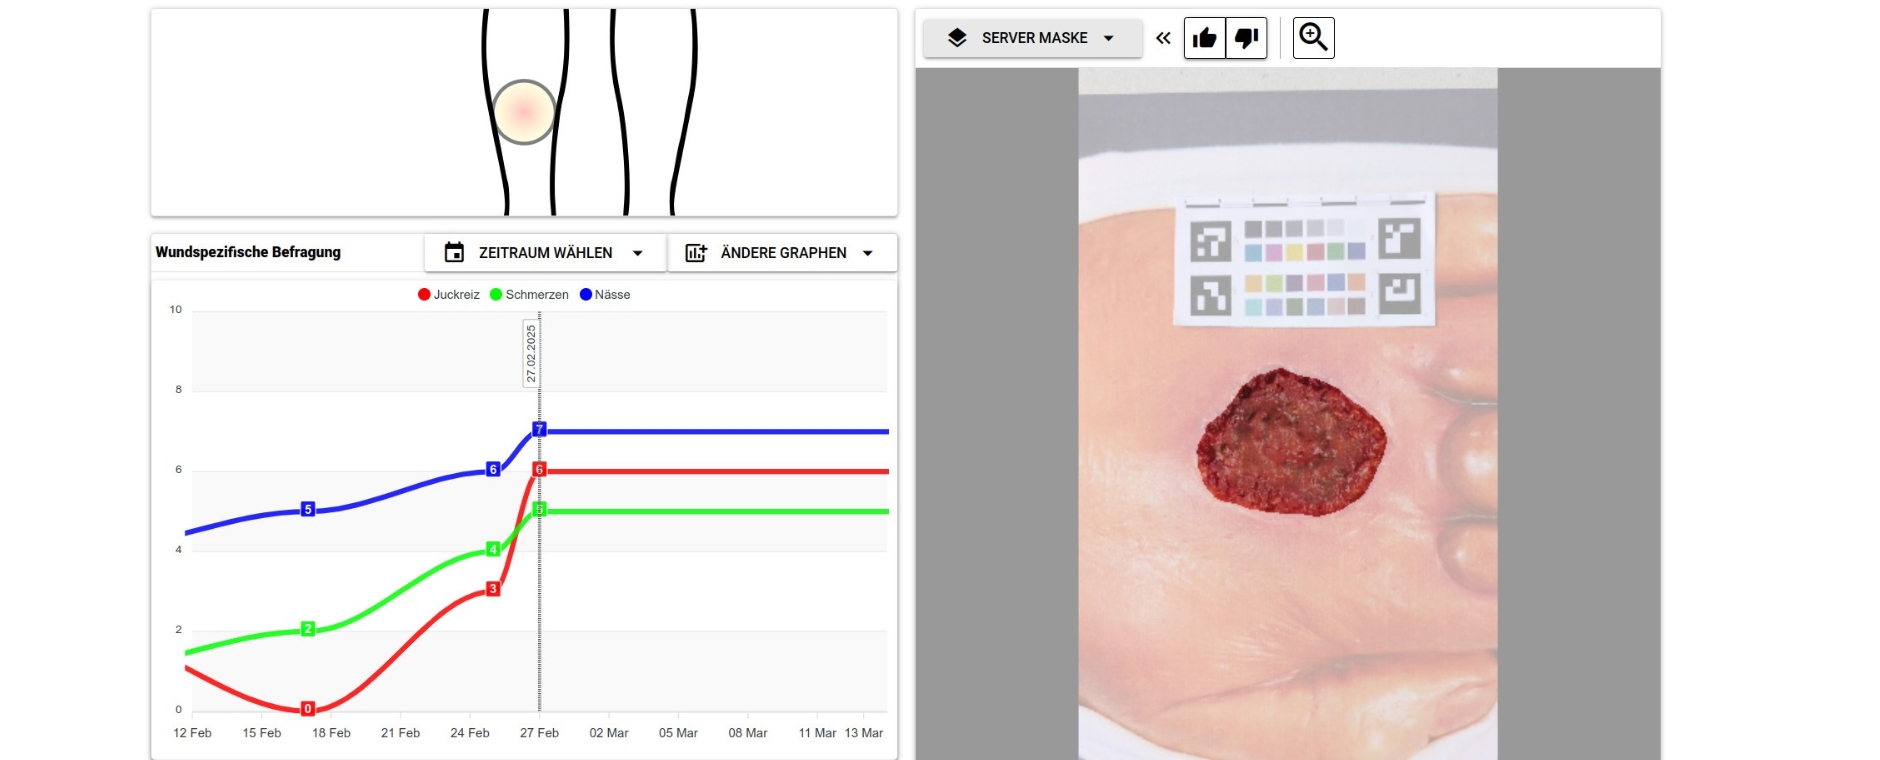Click the color calibration card in photo
This screenshot has width=1880, height=760.
click(1305, 260)
